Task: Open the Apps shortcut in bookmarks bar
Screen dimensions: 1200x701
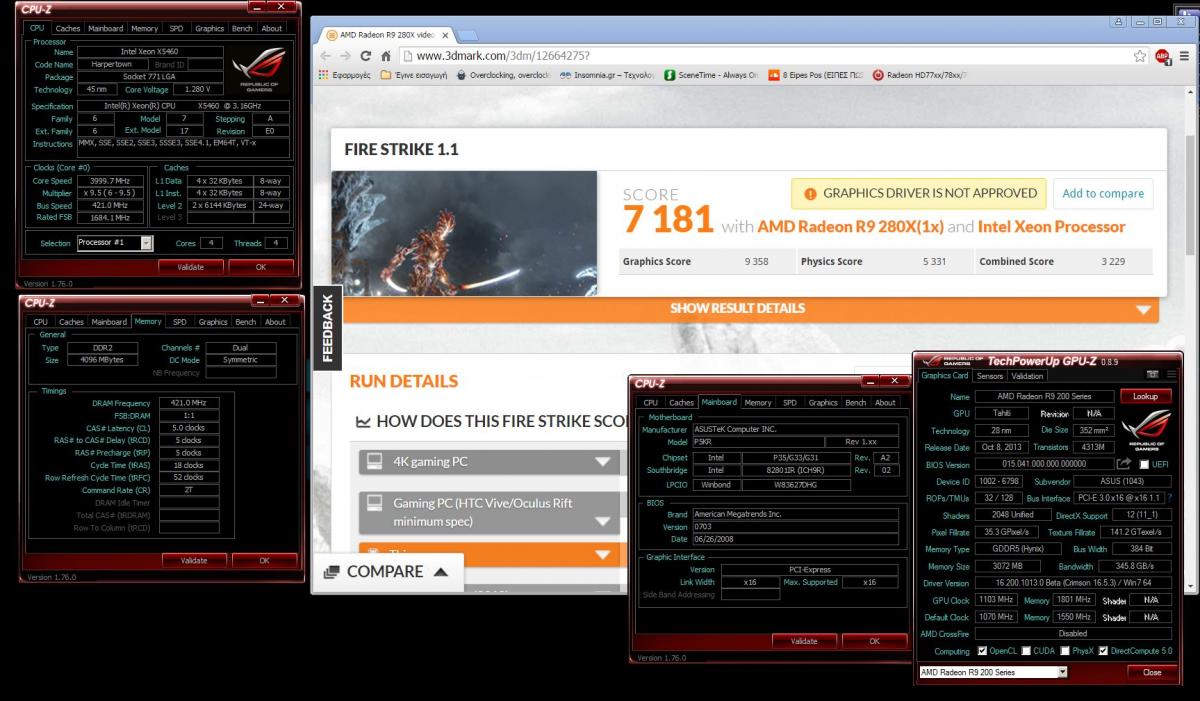Action: [344, 75]
